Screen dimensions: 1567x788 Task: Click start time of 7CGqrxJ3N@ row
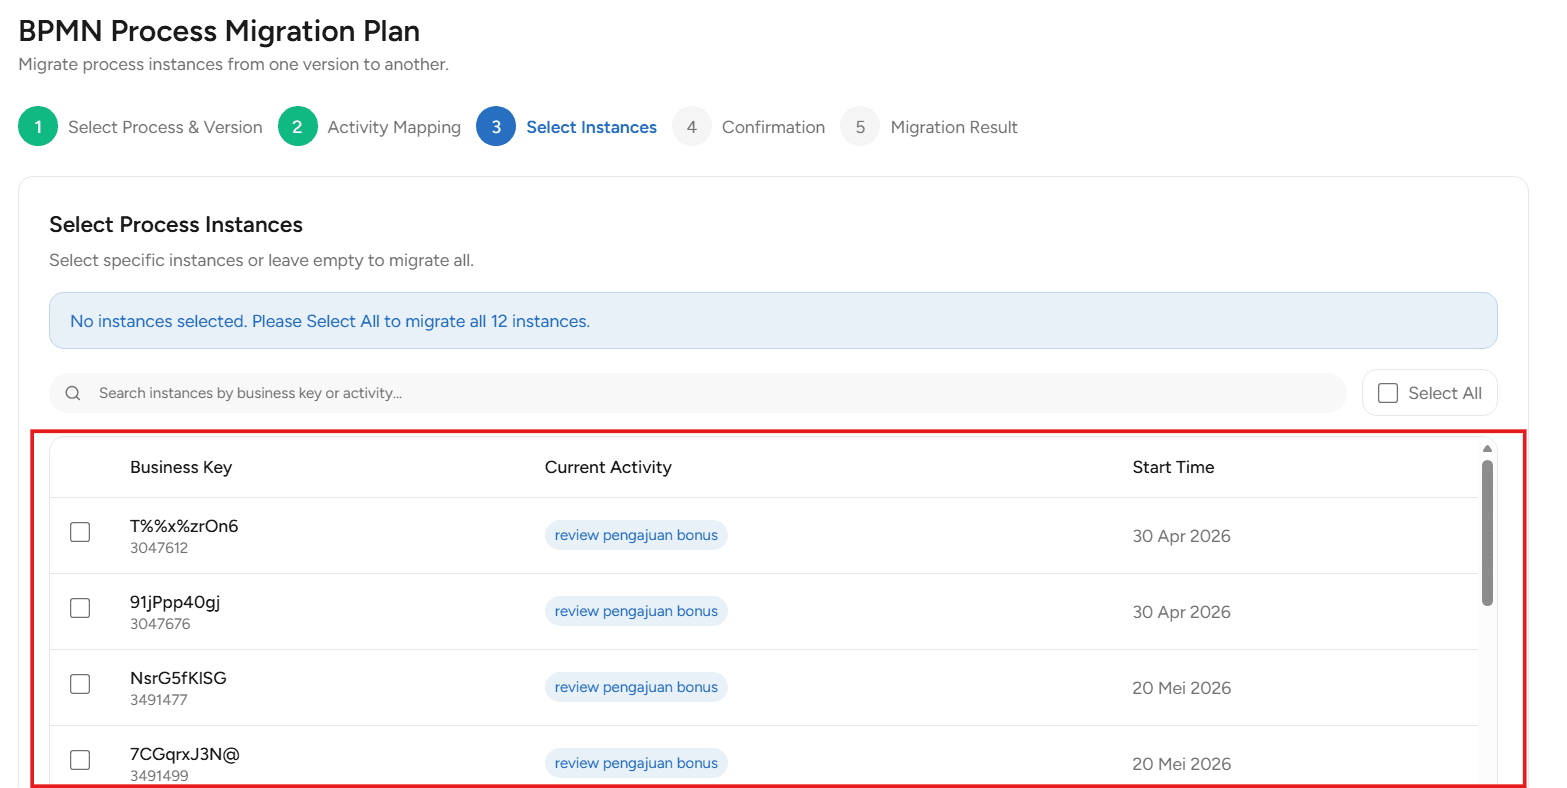pyautogui.click(x=1181, y=764)
